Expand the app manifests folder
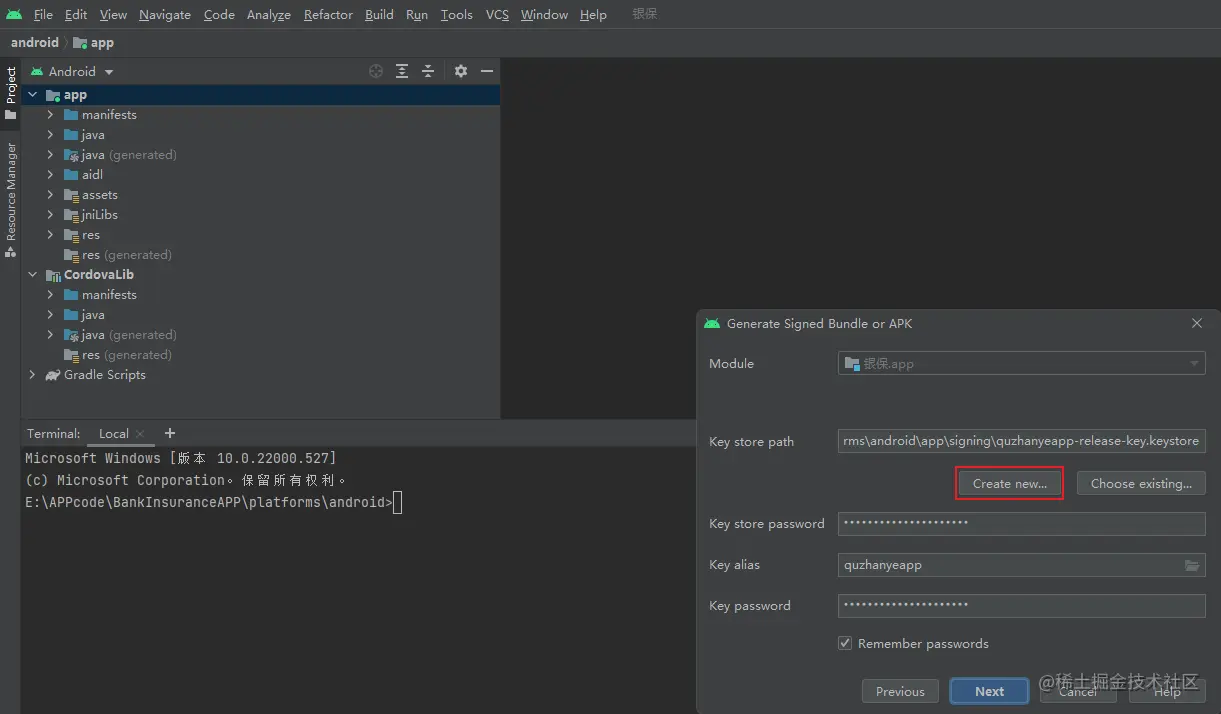The height and width of the screenshot is (714, 1221). point(50,115)
